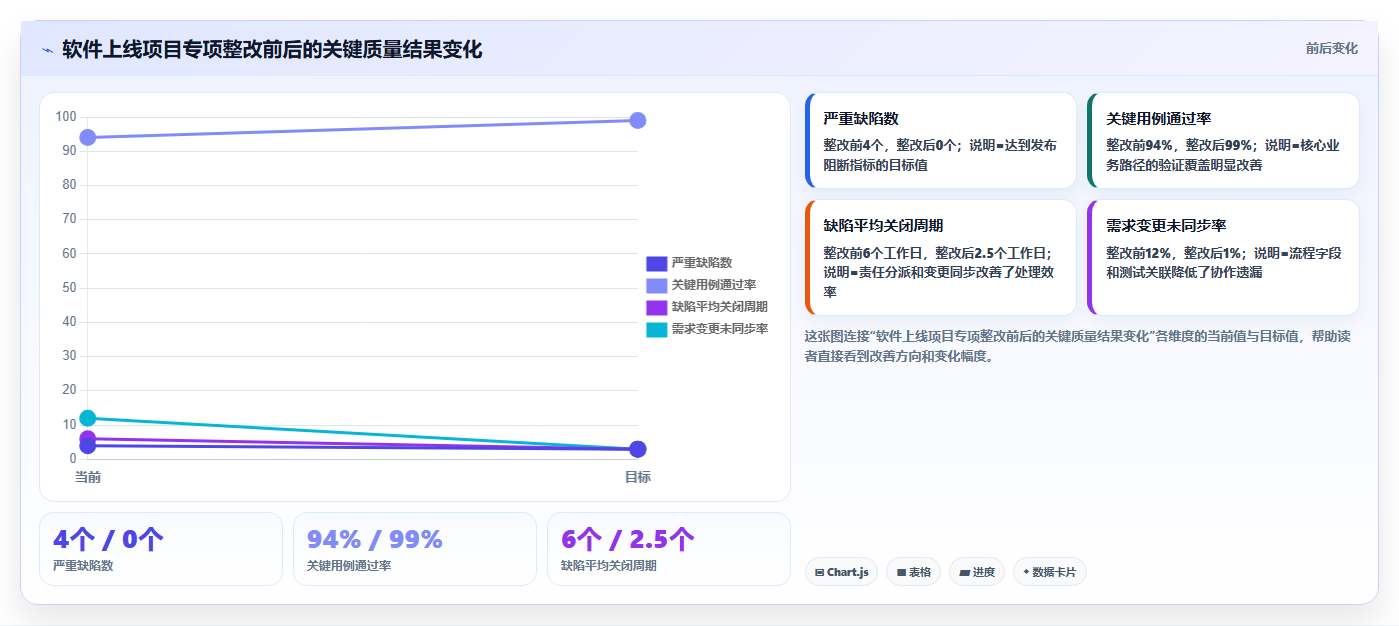Open the 6个 / 2.5个 stat card

(669, 549)
